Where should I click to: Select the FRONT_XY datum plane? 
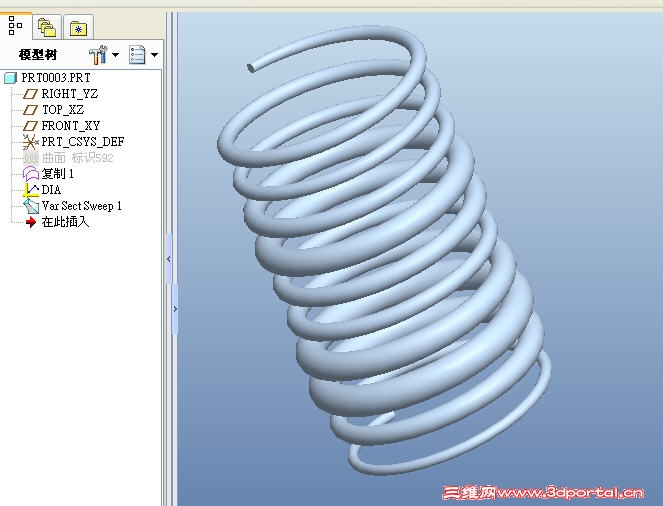[71, 126]
